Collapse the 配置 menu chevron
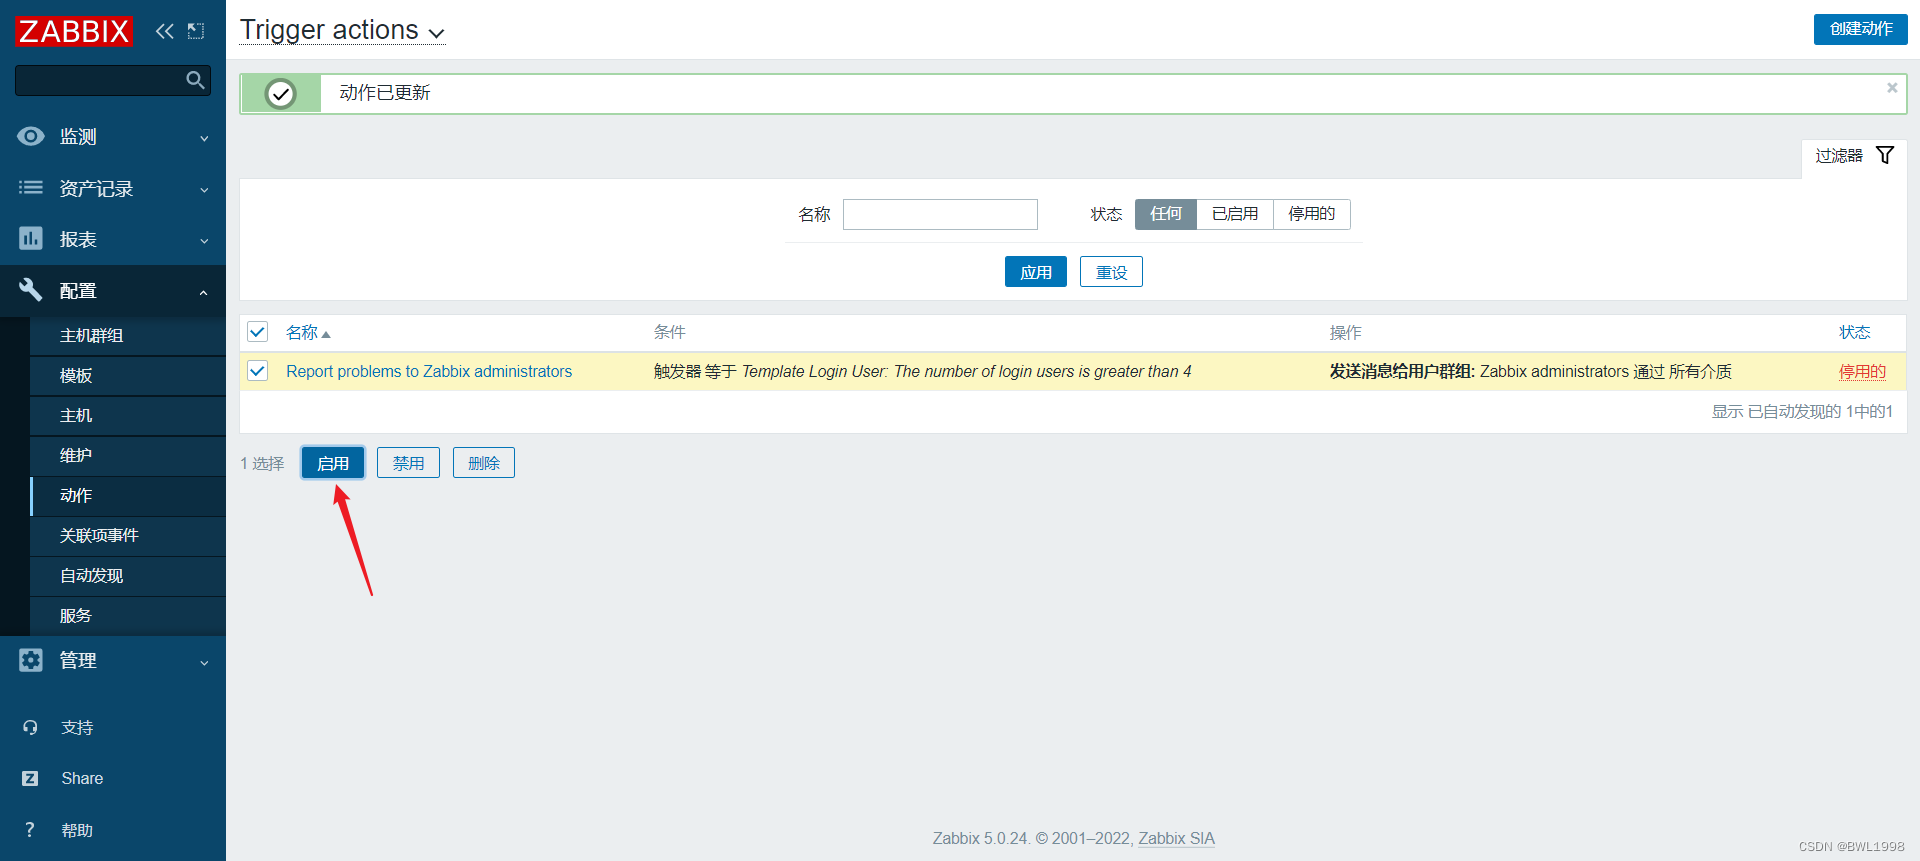This screenshot has width=1920, height=861. click(x=204, y=292)
